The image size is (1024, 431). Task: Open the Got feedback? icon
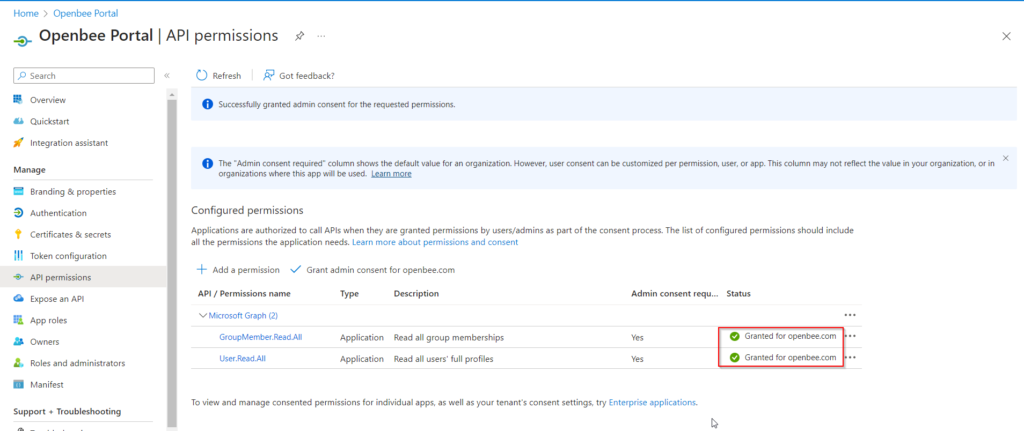268,76
